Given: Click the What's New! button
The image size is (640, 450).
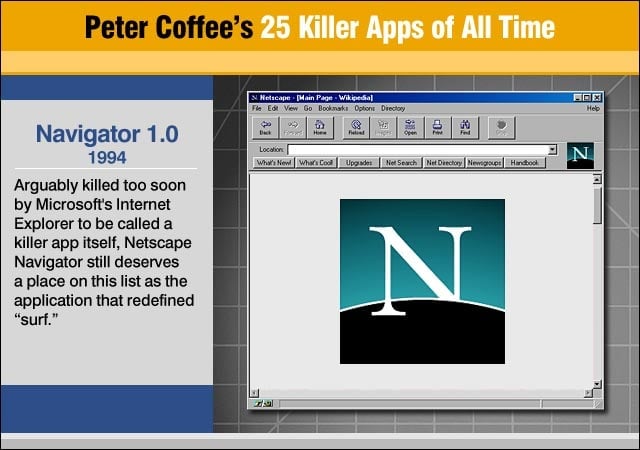Looking at the screenshot, I should click(x=273, y=163).
